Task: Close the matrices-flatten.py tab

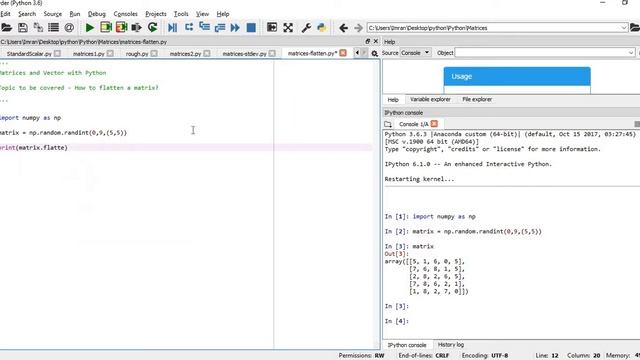Action: (343, 53)
